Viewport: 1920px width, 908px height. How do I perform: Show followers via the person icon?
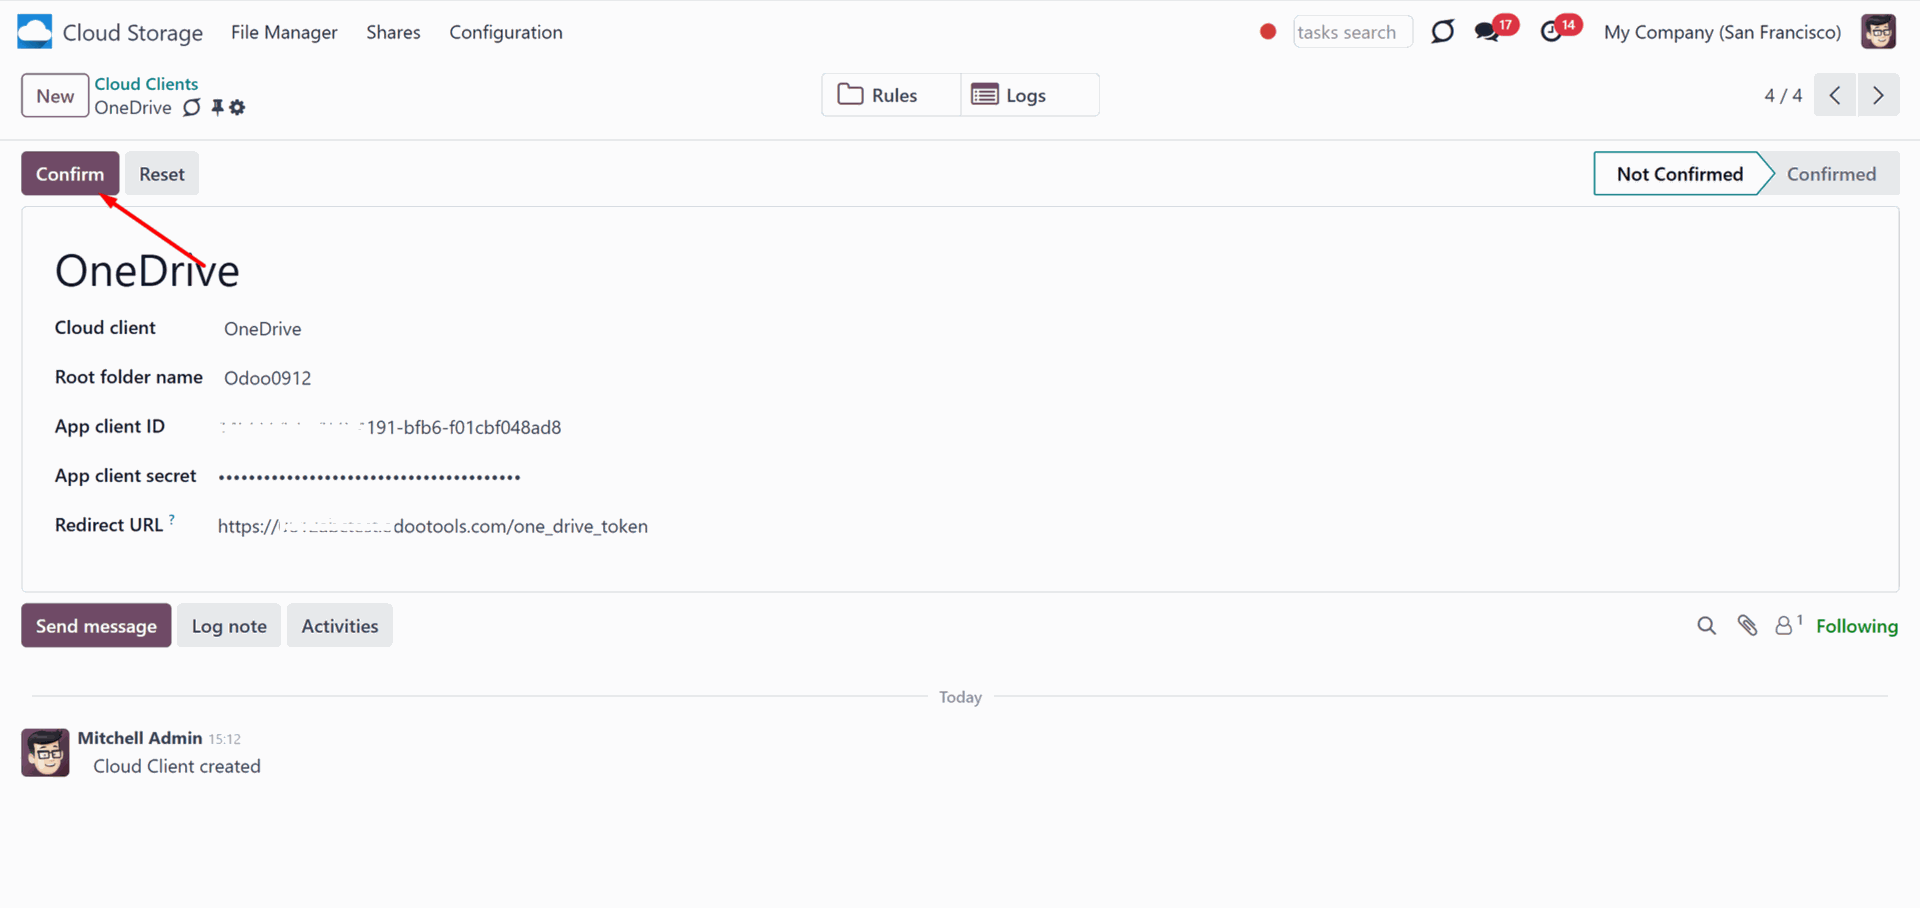pyautogui.click(x=1788, y=625)
